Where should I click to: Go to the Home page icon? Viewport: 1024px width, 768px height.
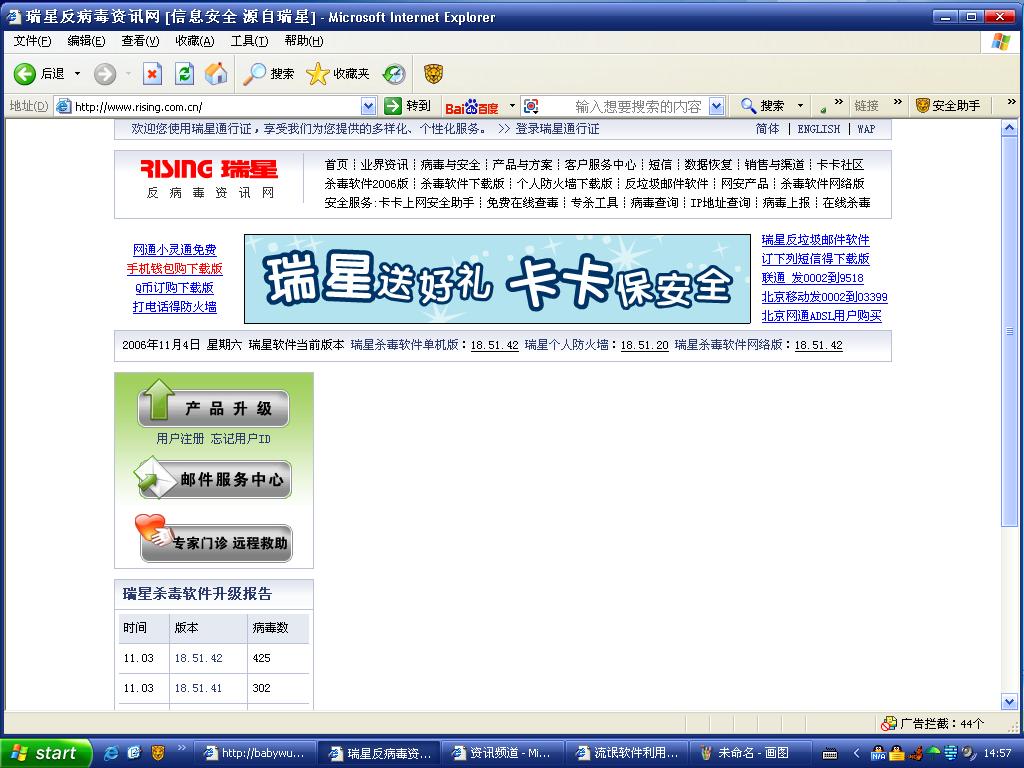[216, 74]
